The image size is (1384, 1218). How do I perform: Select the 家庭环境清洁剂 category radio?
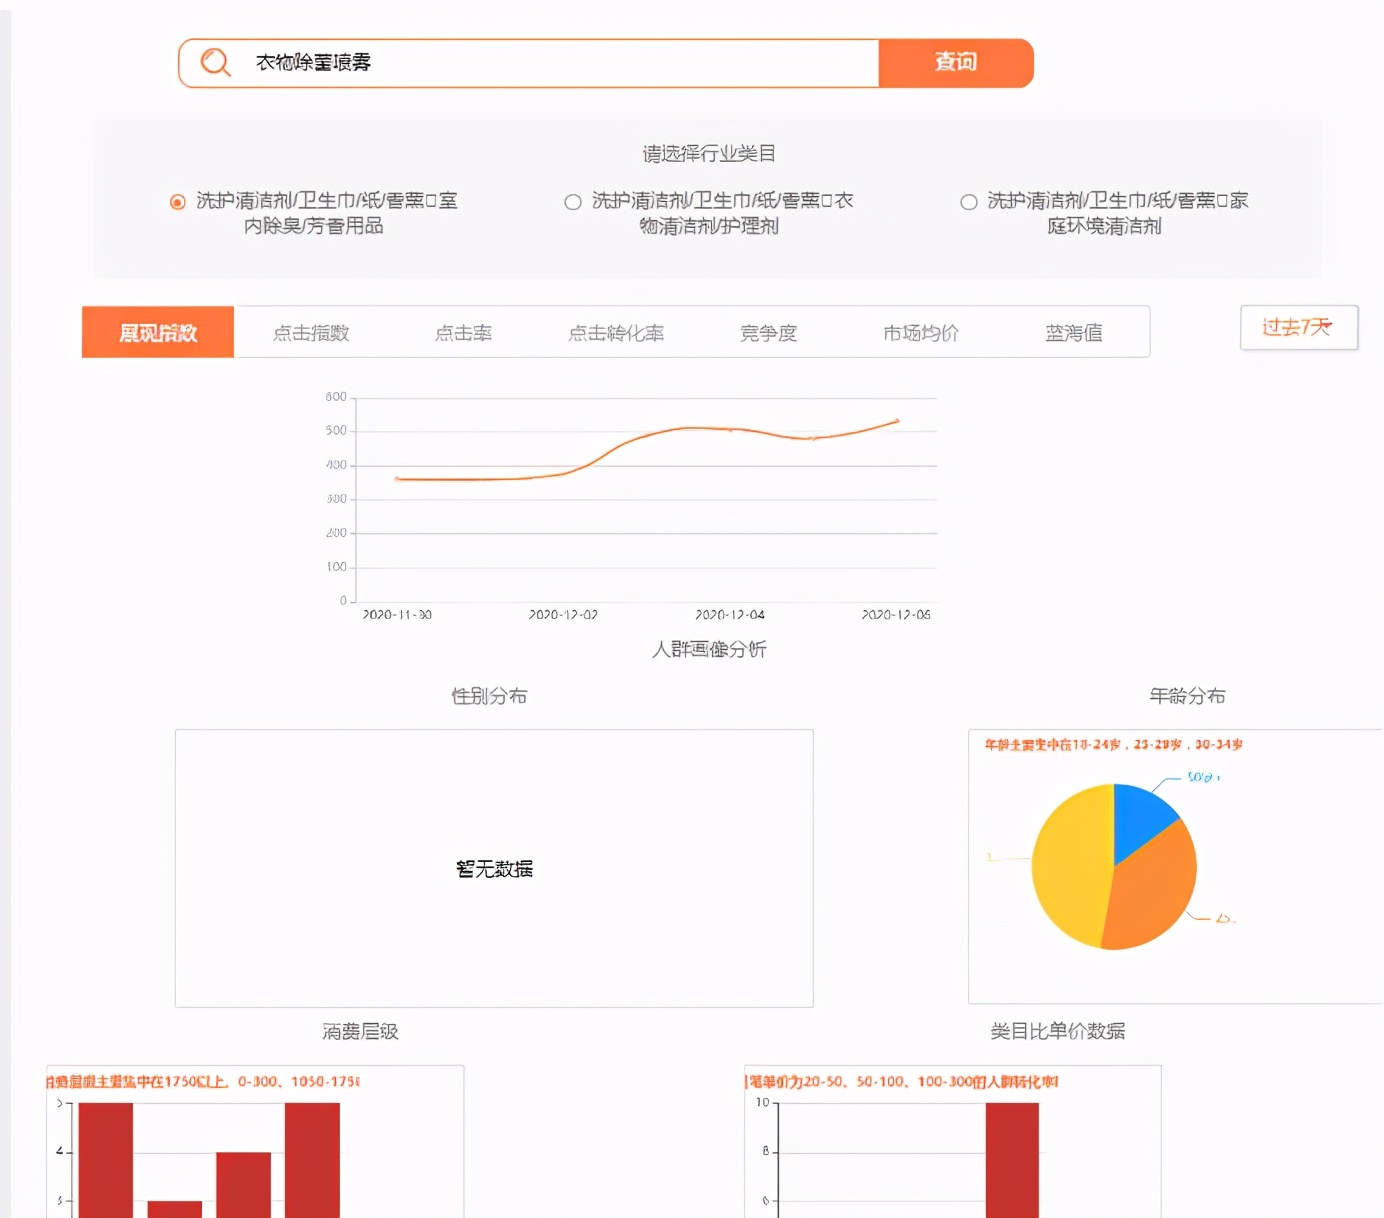(968, 201)
